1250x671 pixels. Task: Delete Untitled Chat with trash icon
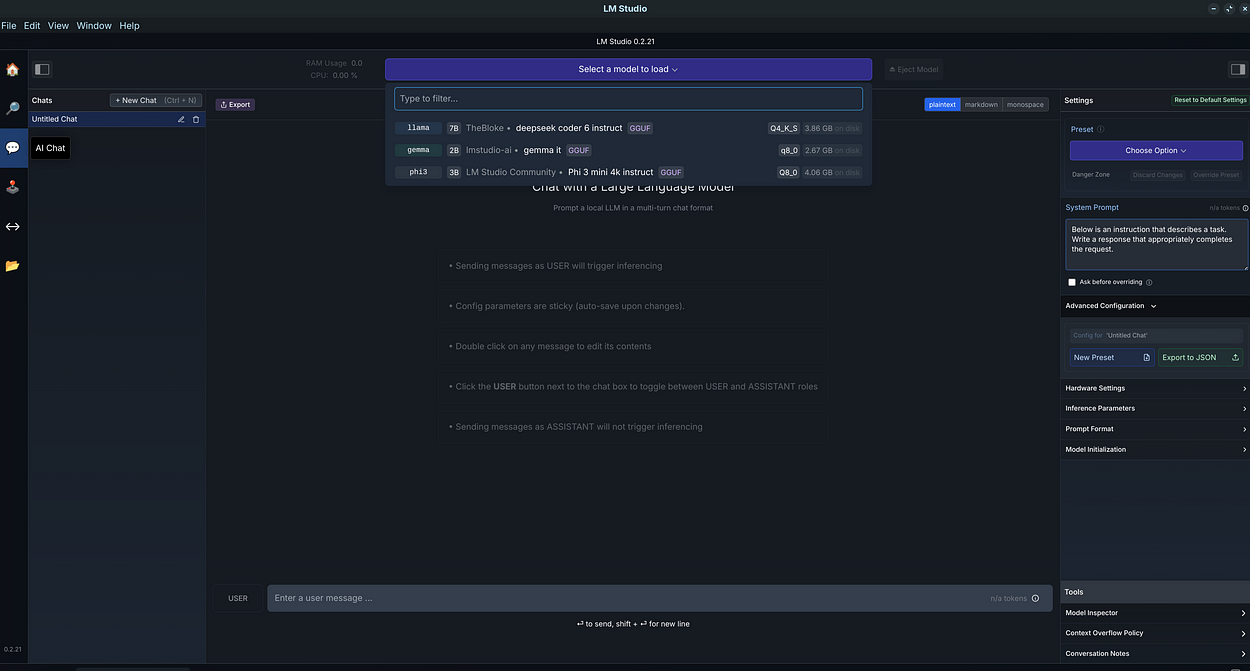(x=196, y=119)
